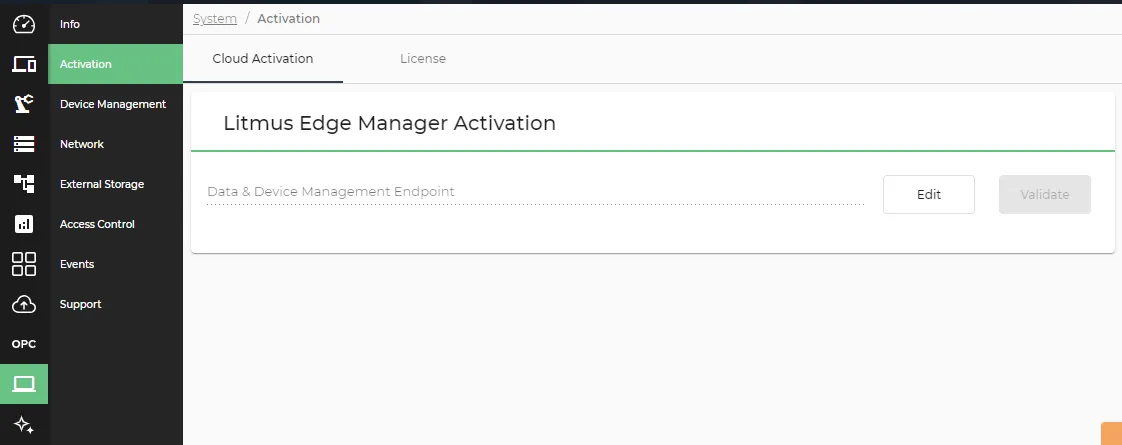Click the Edit button
This screenshot has height=445, width=1122.
[x=929, y=195]
